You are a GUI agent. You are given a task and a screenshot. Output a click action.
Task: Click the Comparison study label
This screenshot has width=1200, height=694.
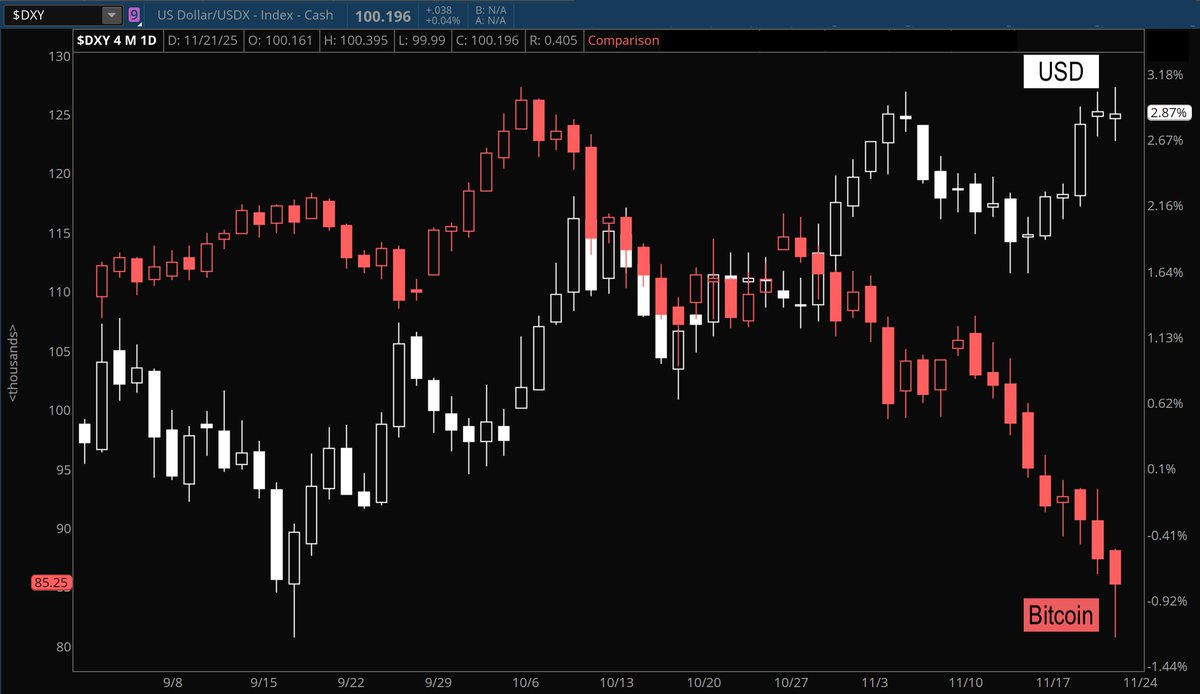pyautogui.click(x=624, y=41)
